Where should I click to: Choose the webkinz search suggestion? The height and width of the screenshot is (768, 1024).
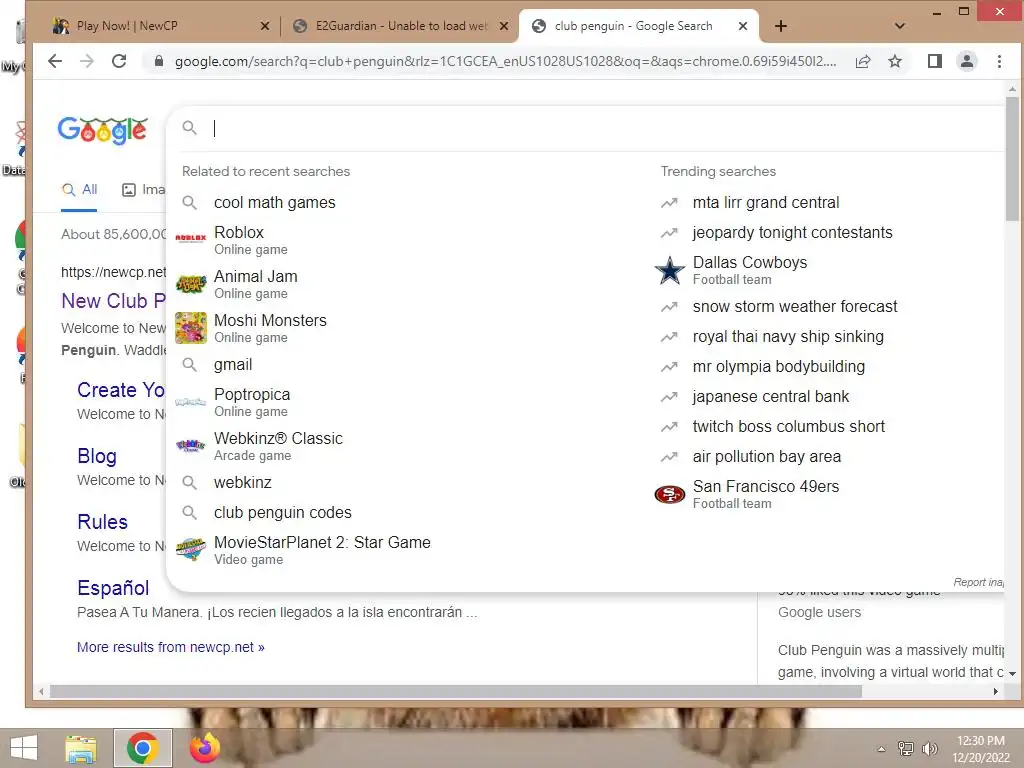point(242,483)
